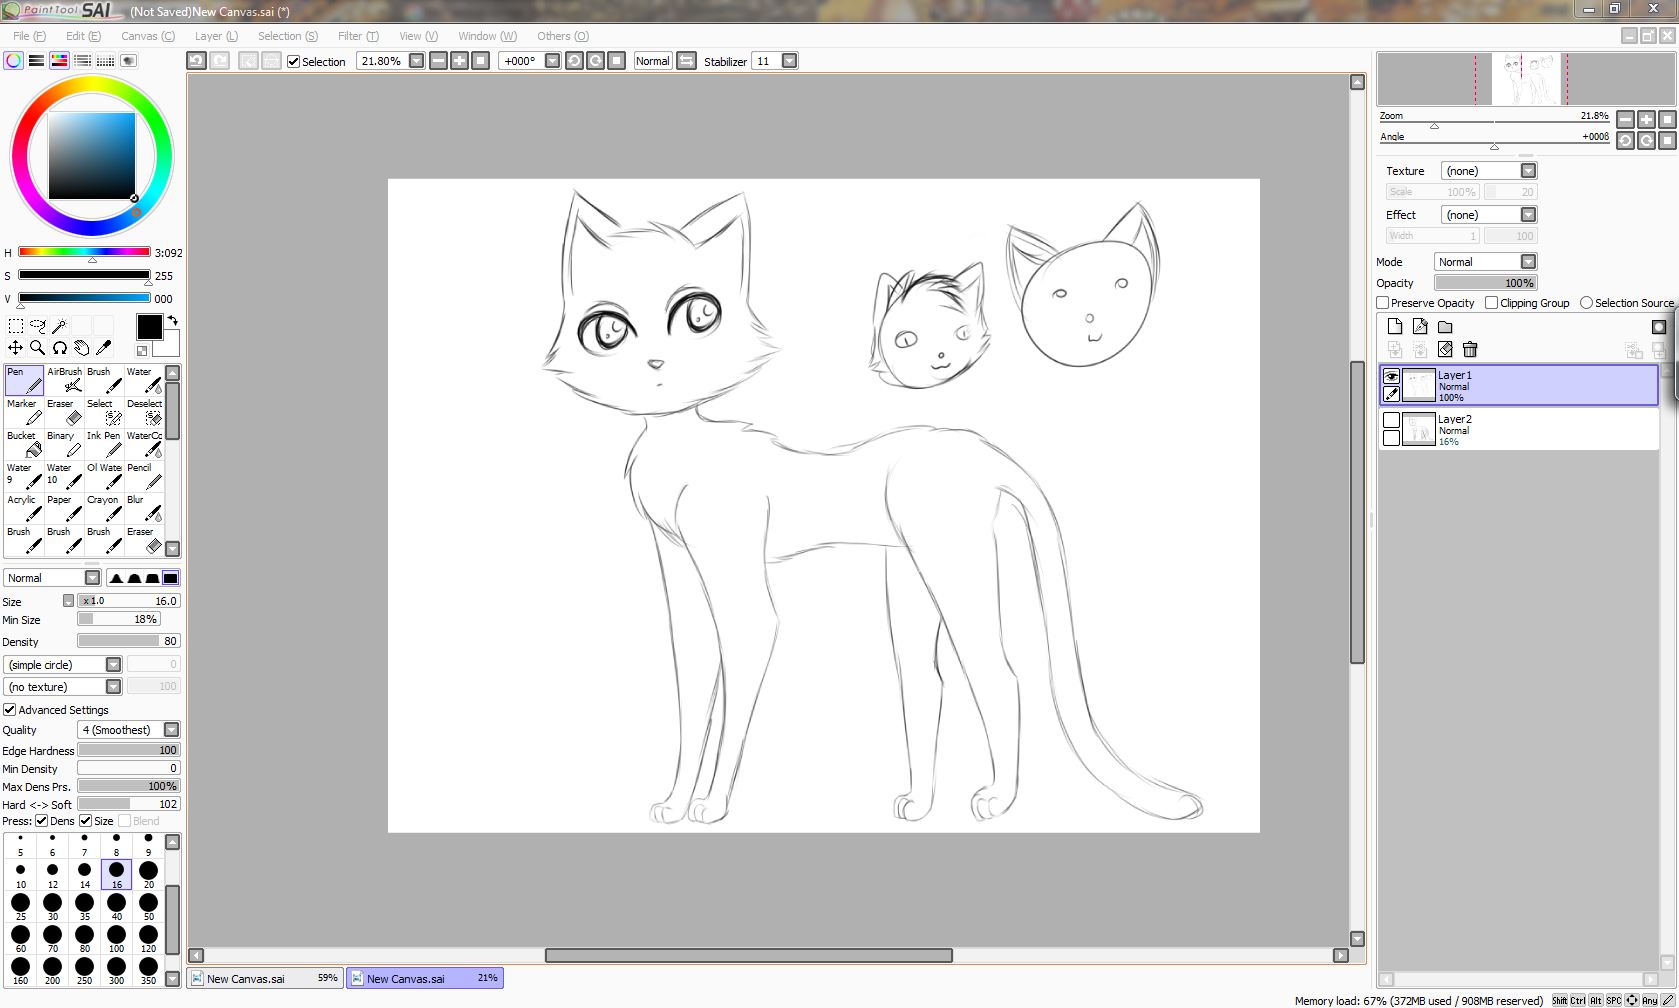
Task: Select the Move tool
Action: pyautogui.click(x=16, y=348)
